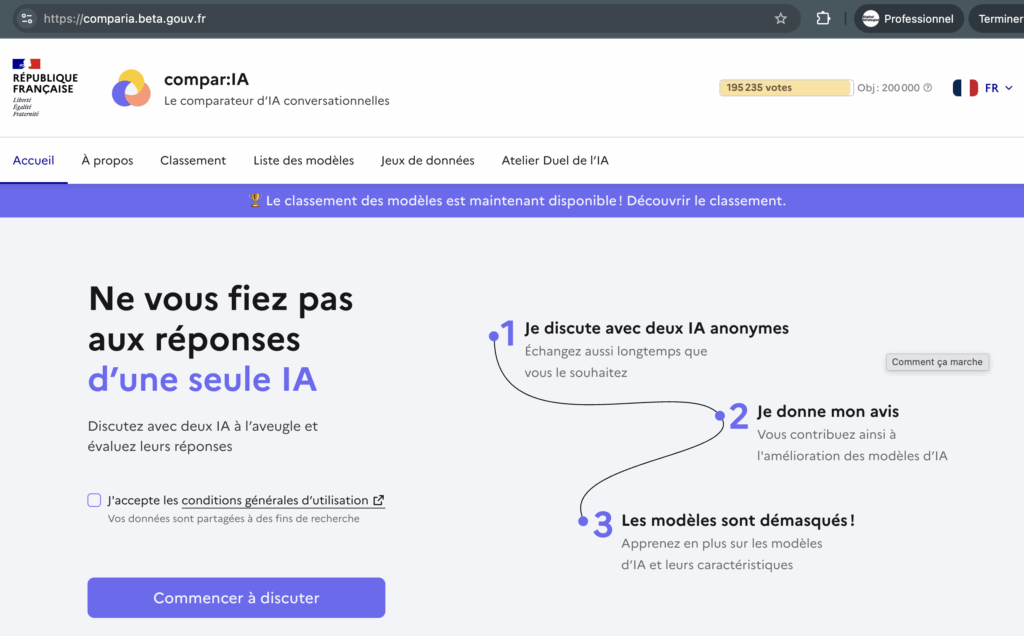This screenshot has width=1024, height=636.
Task: Click the 195 235 votes progress bar
Action: pyautogui.click(x=785, y=88)
